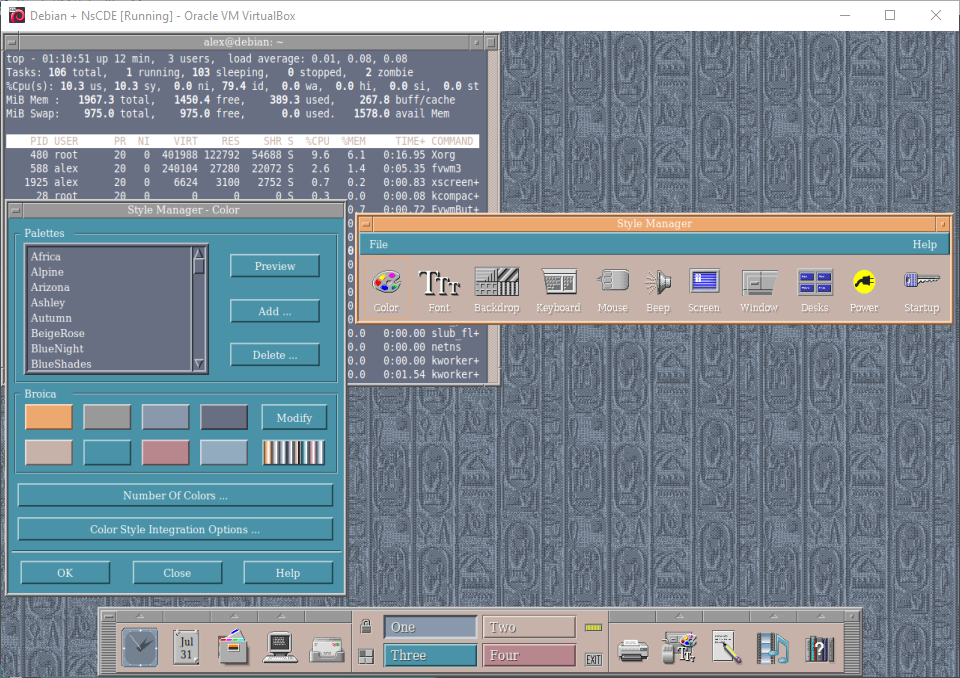960x678 pixels.
Task: Open the Backdrop settings icon
Action: (496, 283)
